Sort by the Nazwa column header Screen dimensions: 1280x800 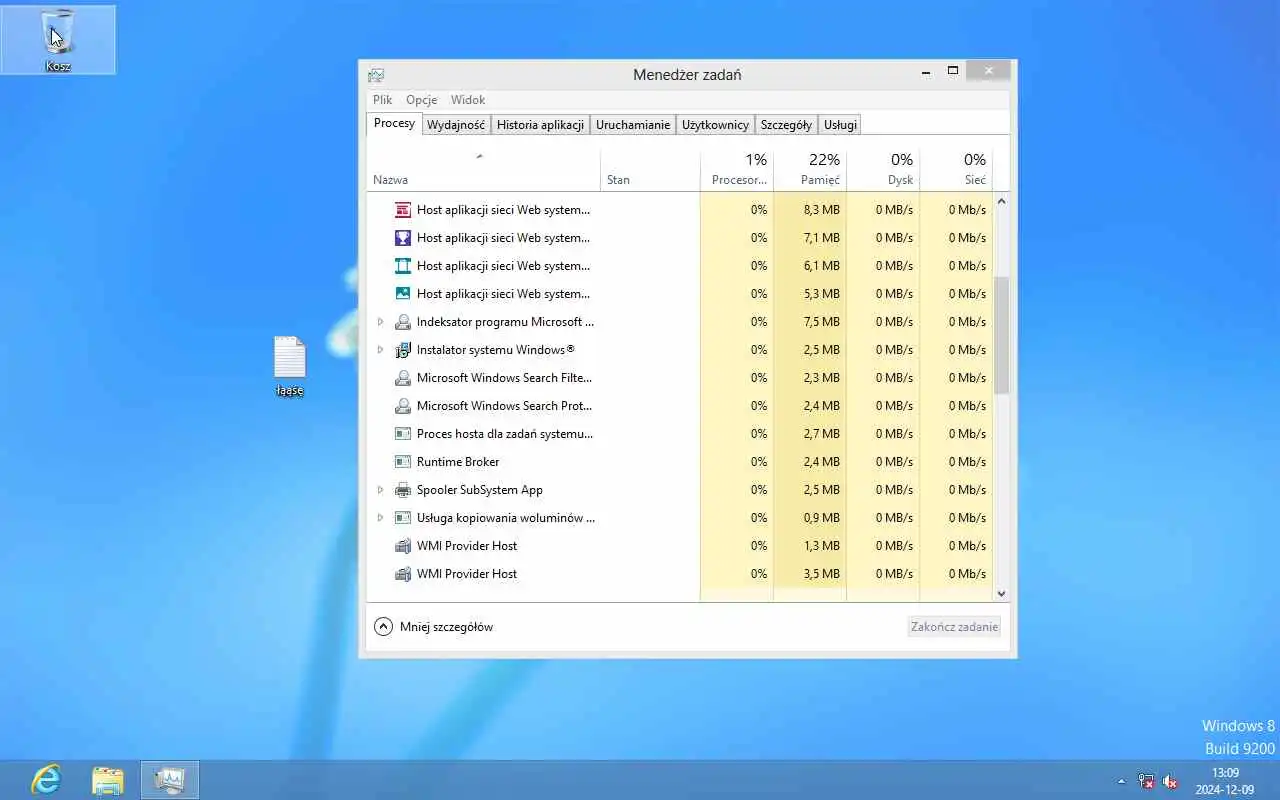[x=483, y=170]
